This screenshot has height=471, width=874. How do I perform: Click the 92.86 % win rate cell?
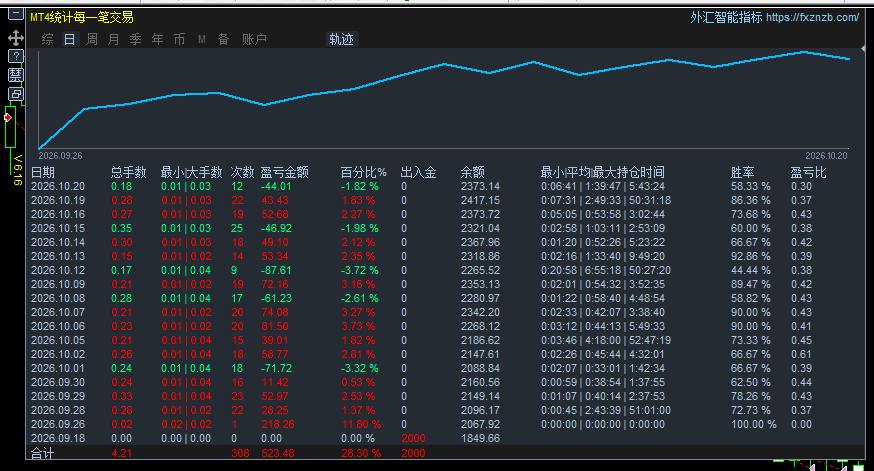pos(751,256)
